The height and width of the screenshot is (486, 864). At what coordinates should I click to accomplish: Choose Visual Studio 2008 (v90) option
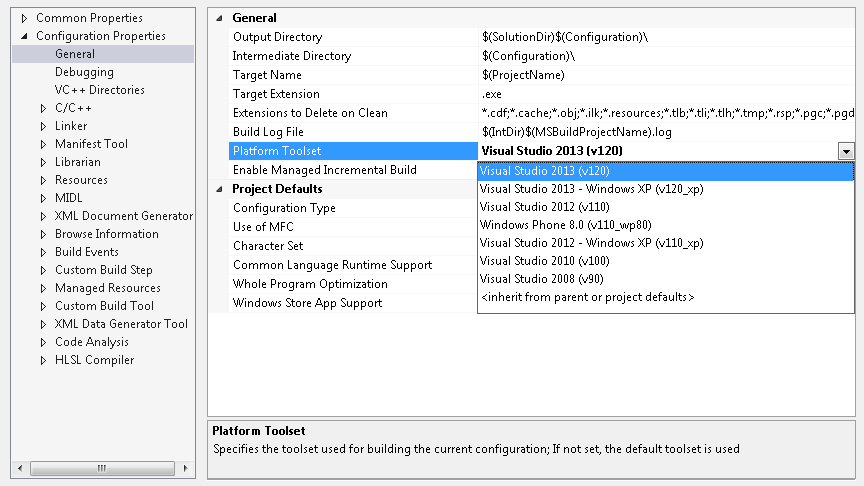point(541,279)
